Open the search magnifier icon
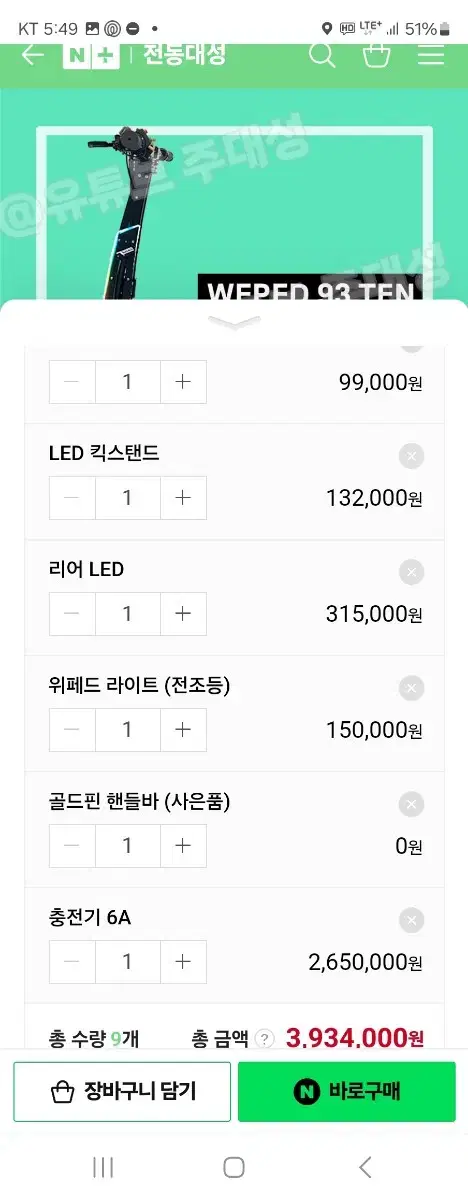The height and width of the screenshot is (1200, 468). pos(322,54)
